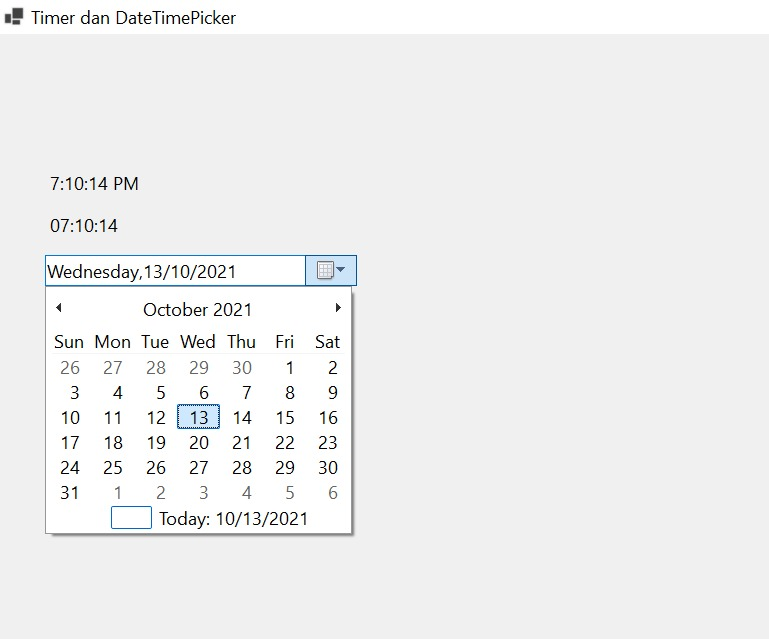
Task: Click the blue today rectangle marker
Action: (x=131, y=517)
